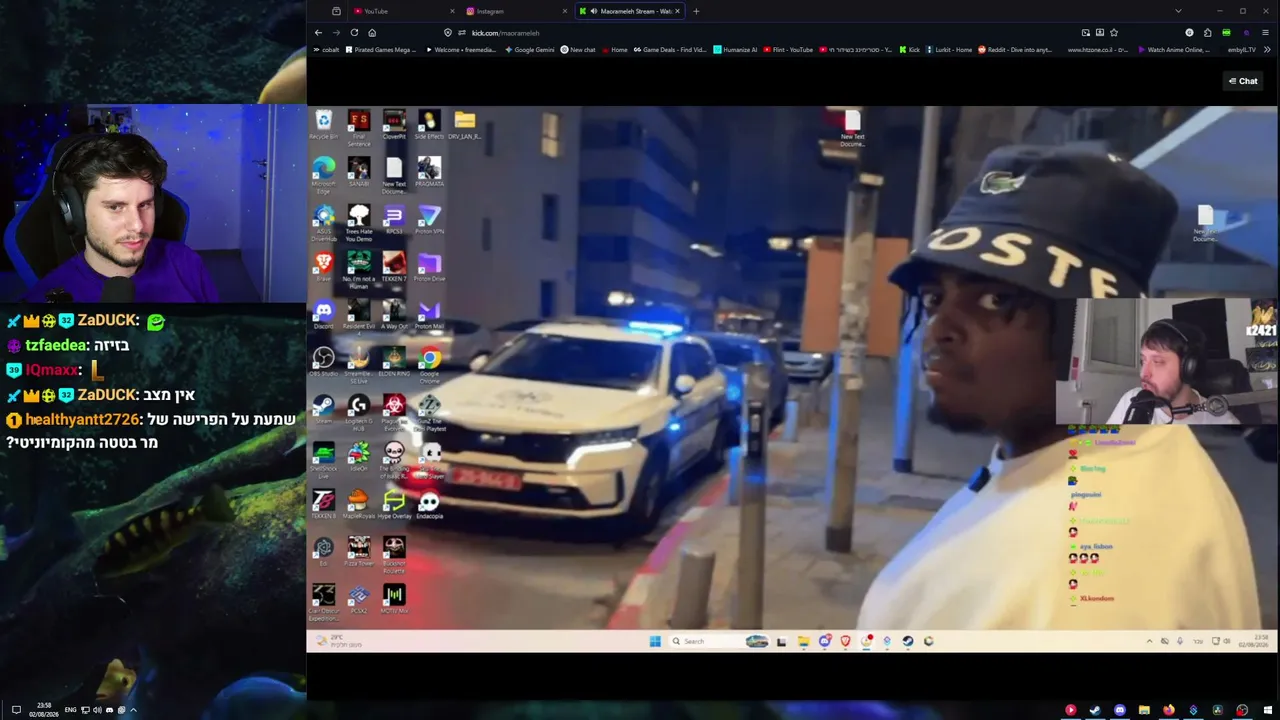Open the cobalt bookmark
Viewport: 1280px width, 720px height.
pos(327,49)
